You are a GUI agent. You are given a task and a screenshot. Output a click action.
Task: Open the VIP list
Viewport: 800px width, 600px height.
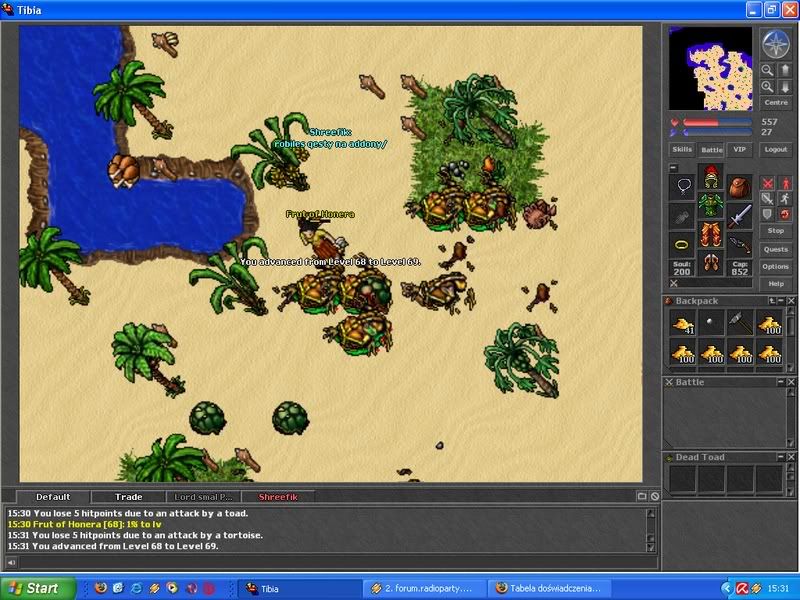[x=739, y=149]
